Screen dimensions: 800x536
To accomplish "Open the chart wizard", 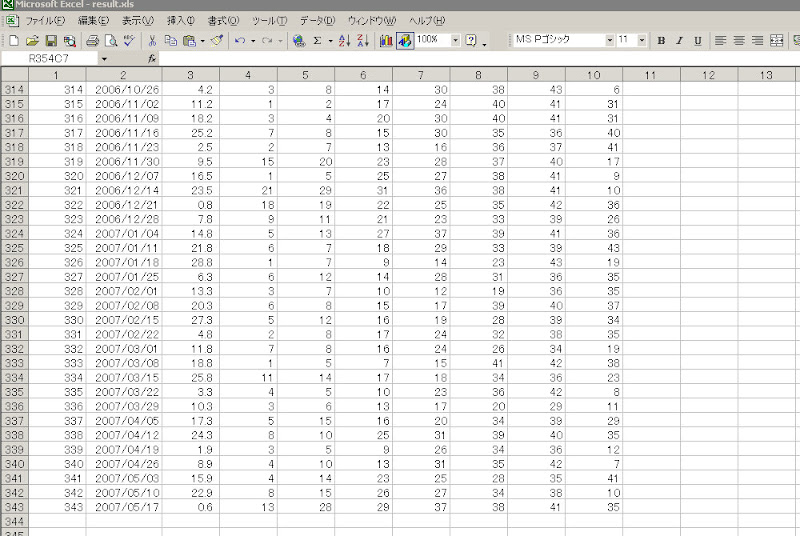I will click(x=386, y=41).
